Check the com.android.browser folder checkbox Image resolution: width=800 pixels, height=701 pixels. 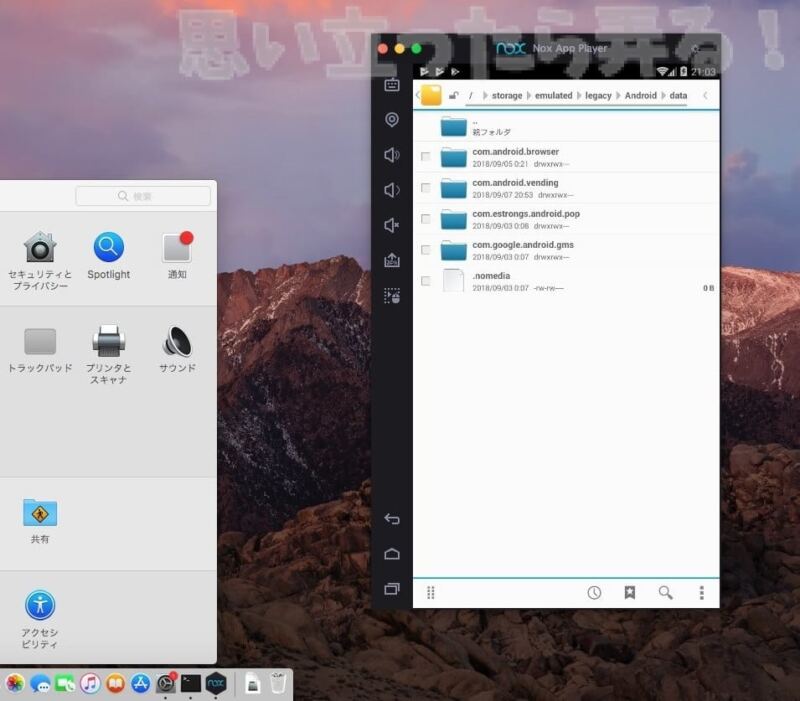point(426,157)
